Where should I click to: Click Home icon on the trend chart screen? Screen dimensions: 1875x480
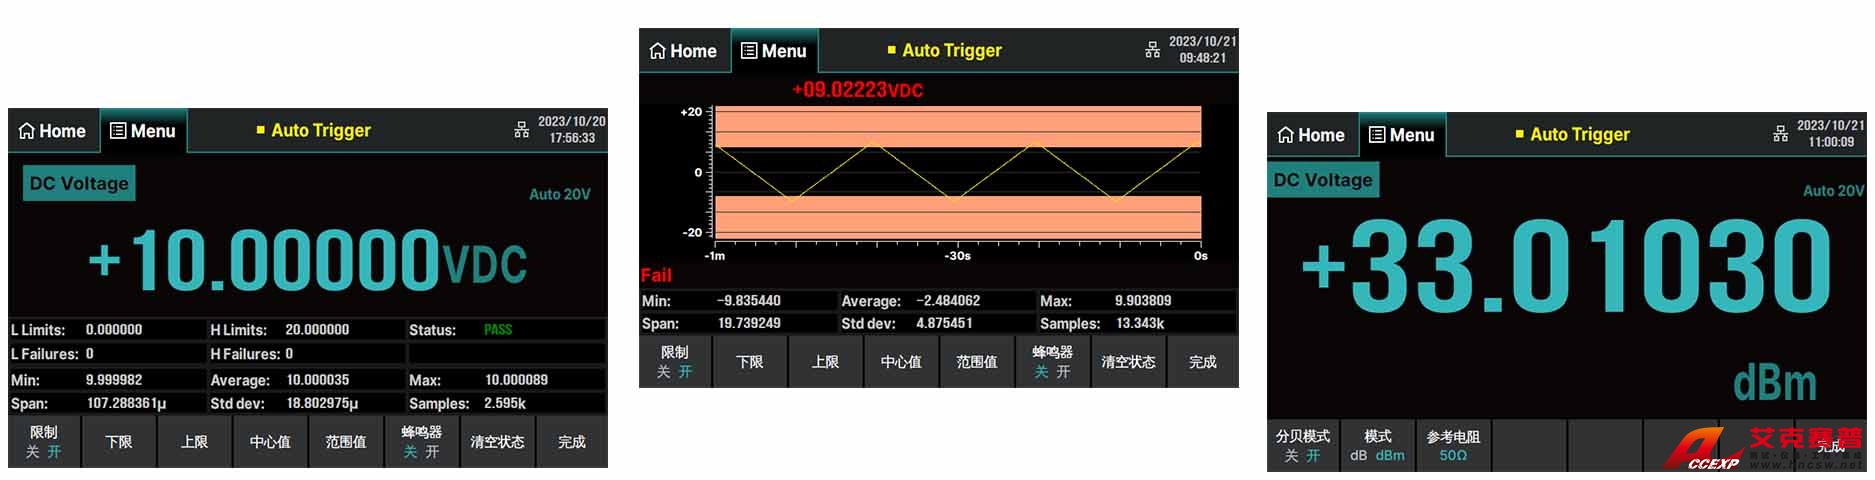point(657,51)
